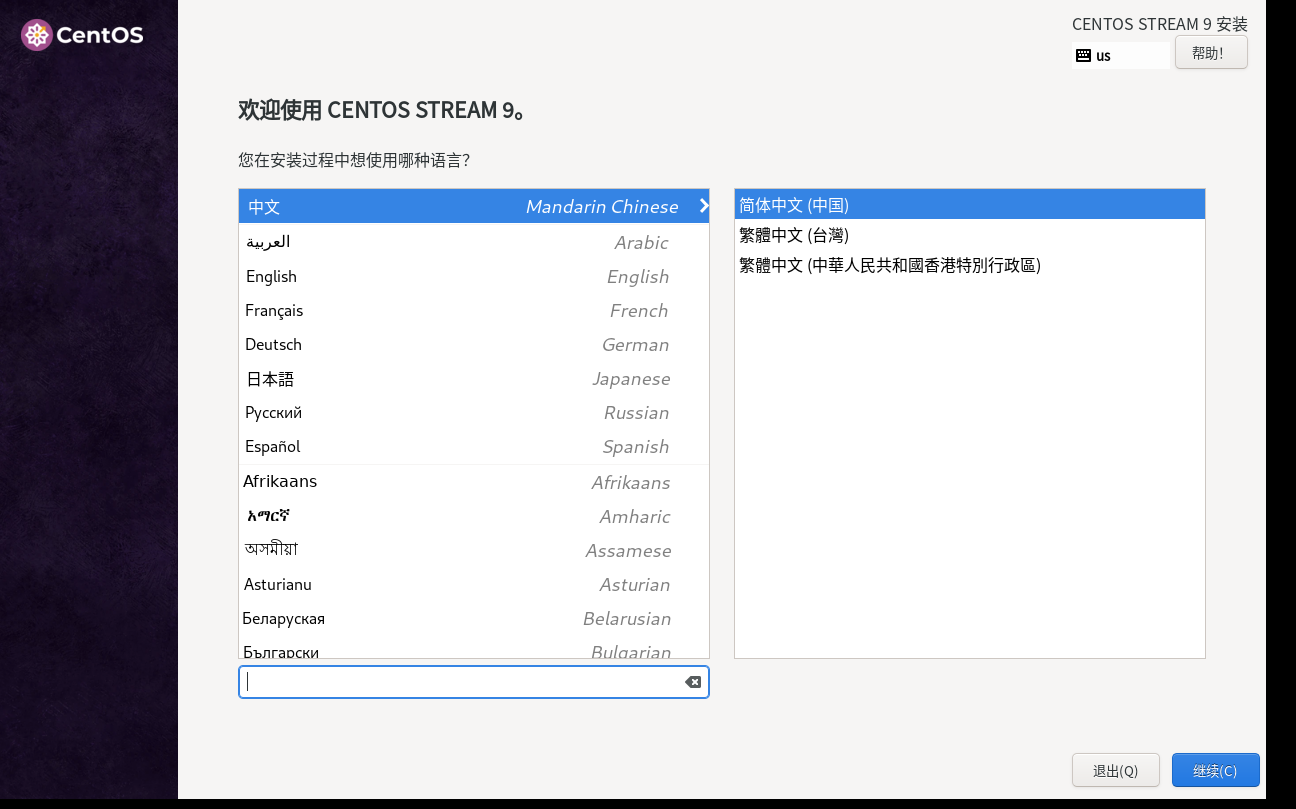Click the 退出(Q) quit button
The width and height of the screenshot is (1296, 809).
click(1115, 771)
